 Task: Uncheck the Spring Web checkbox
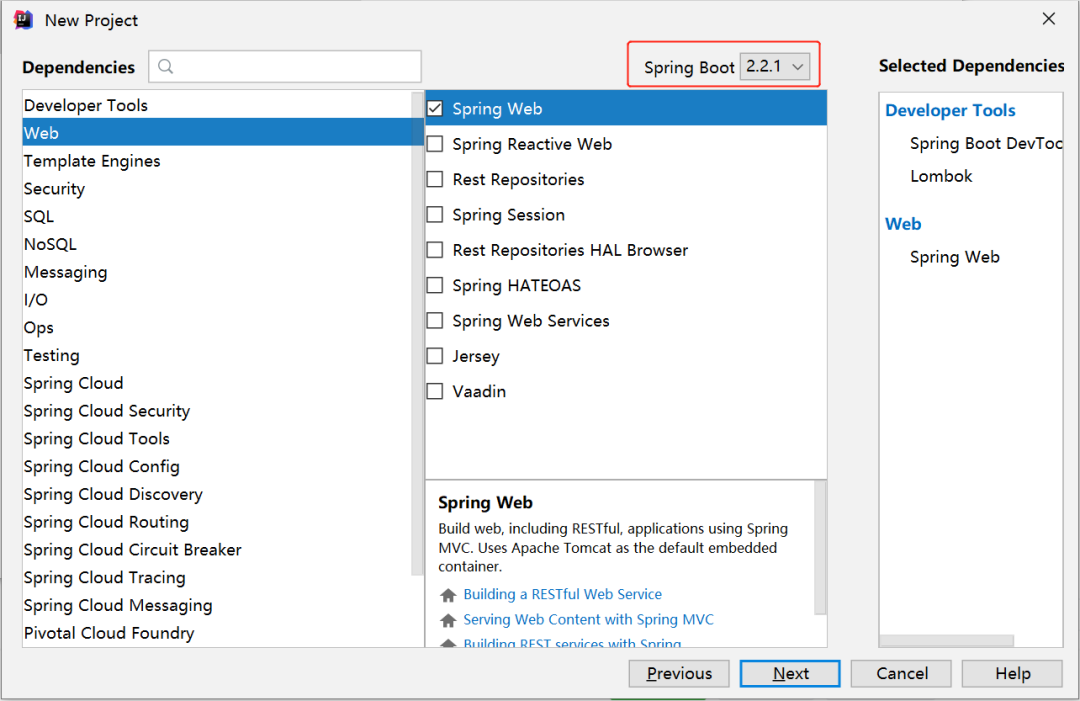pos(435,109)
